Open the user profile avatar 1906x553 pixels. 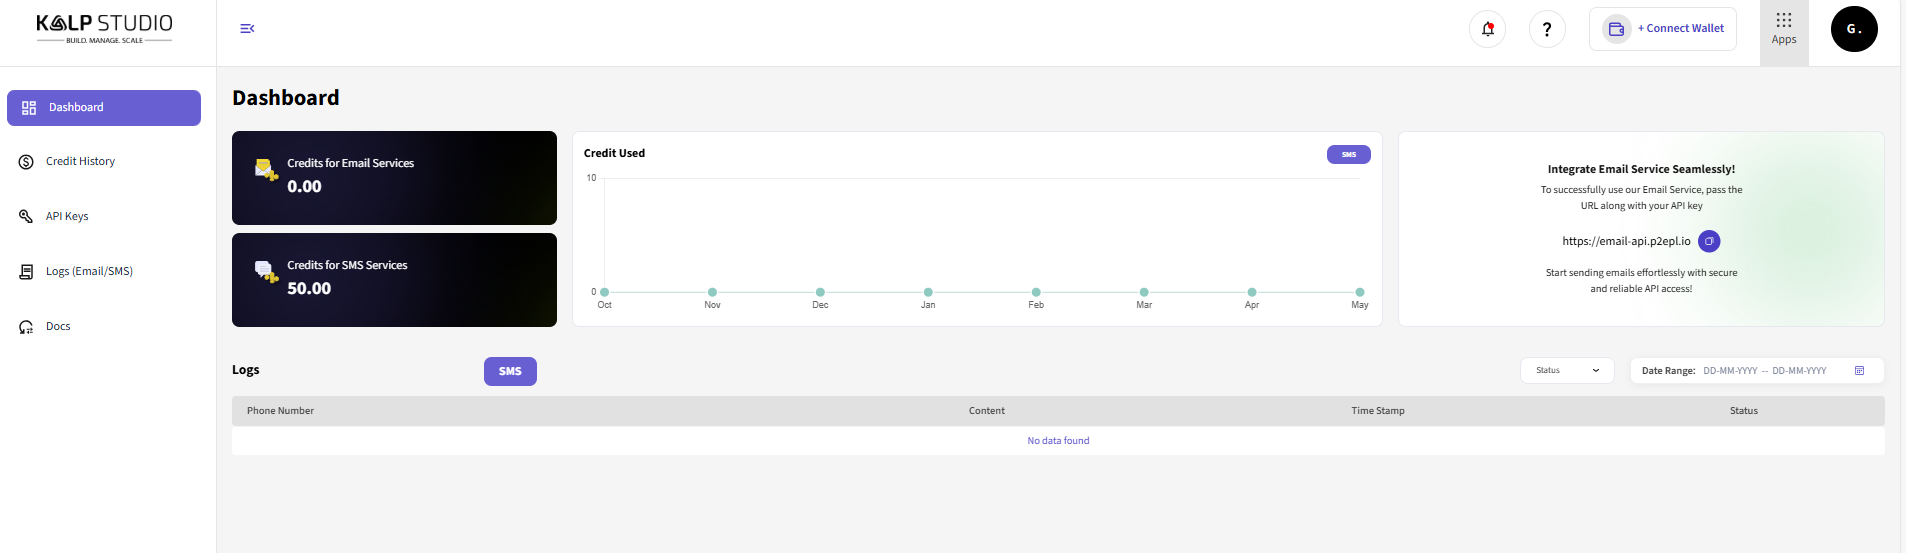(1853, 29)
